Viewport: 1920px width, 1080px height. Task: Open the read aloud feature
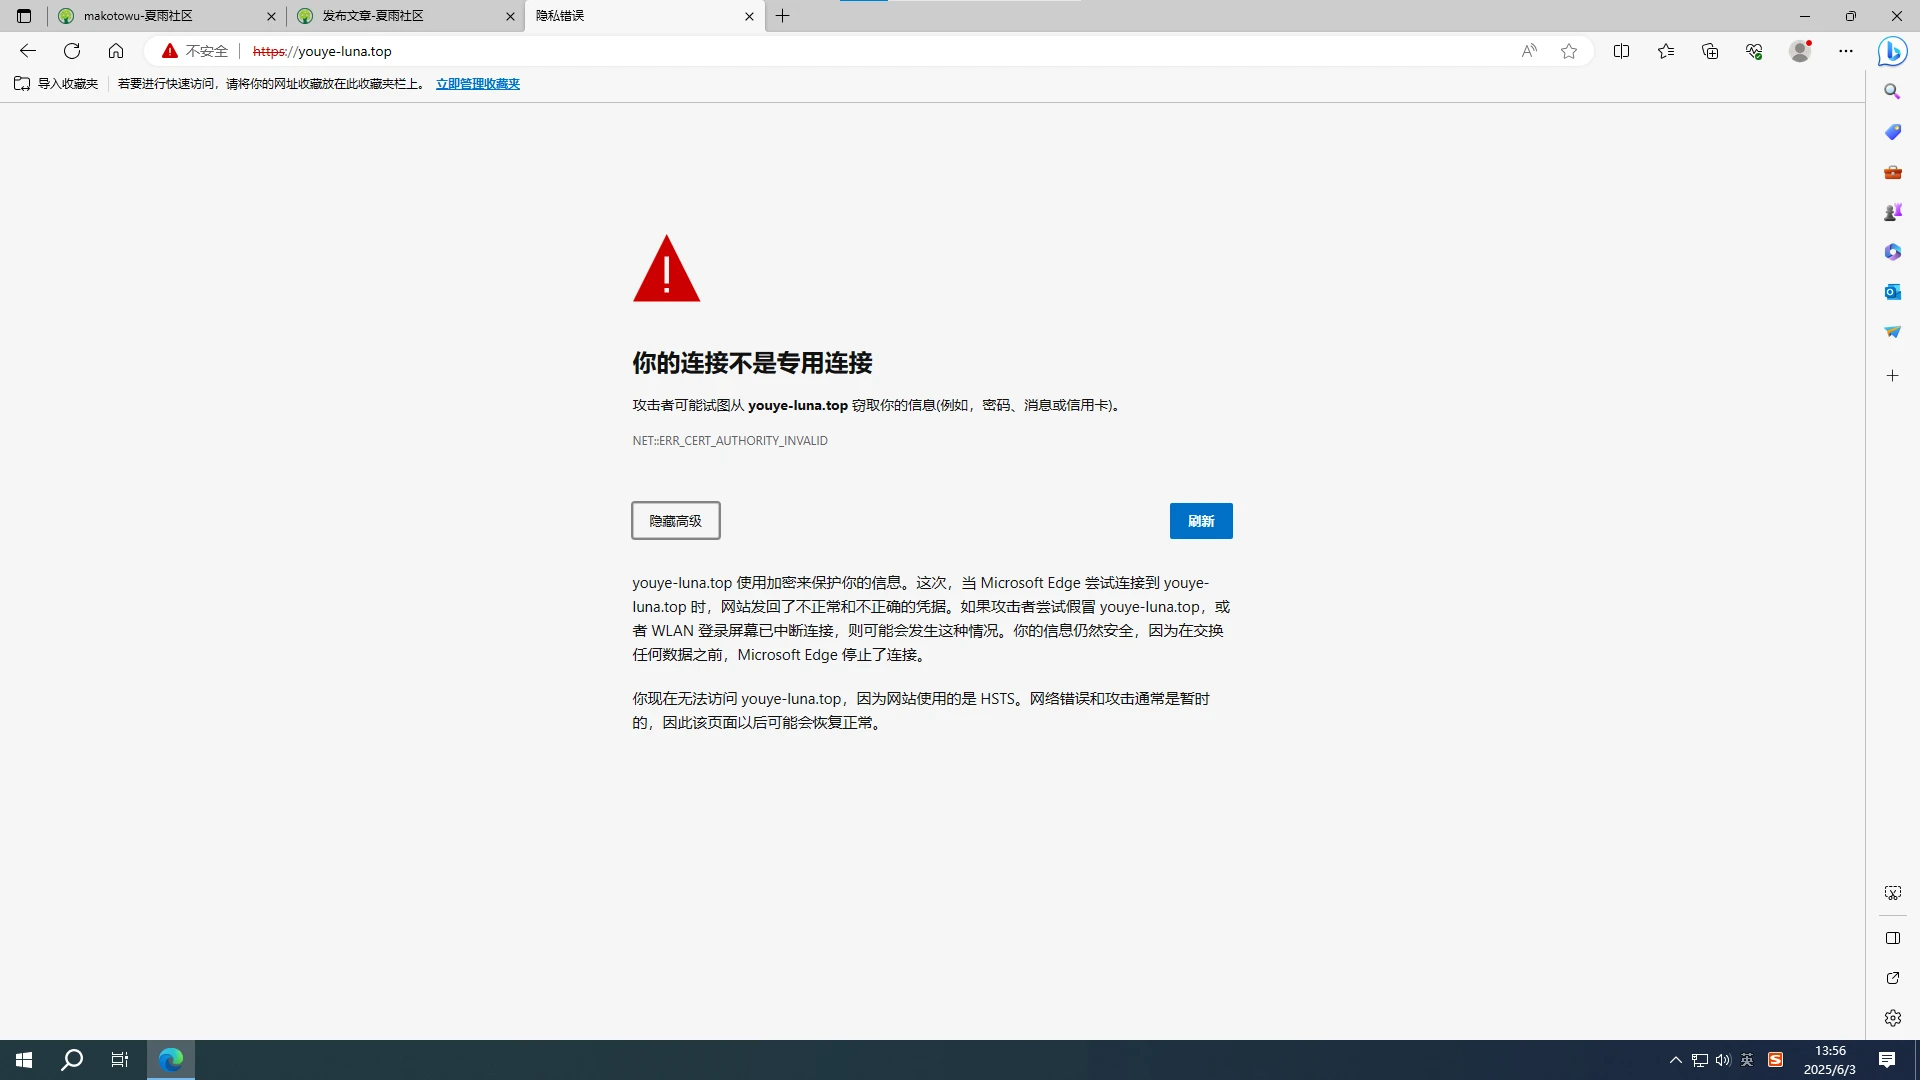[1529, 51]
